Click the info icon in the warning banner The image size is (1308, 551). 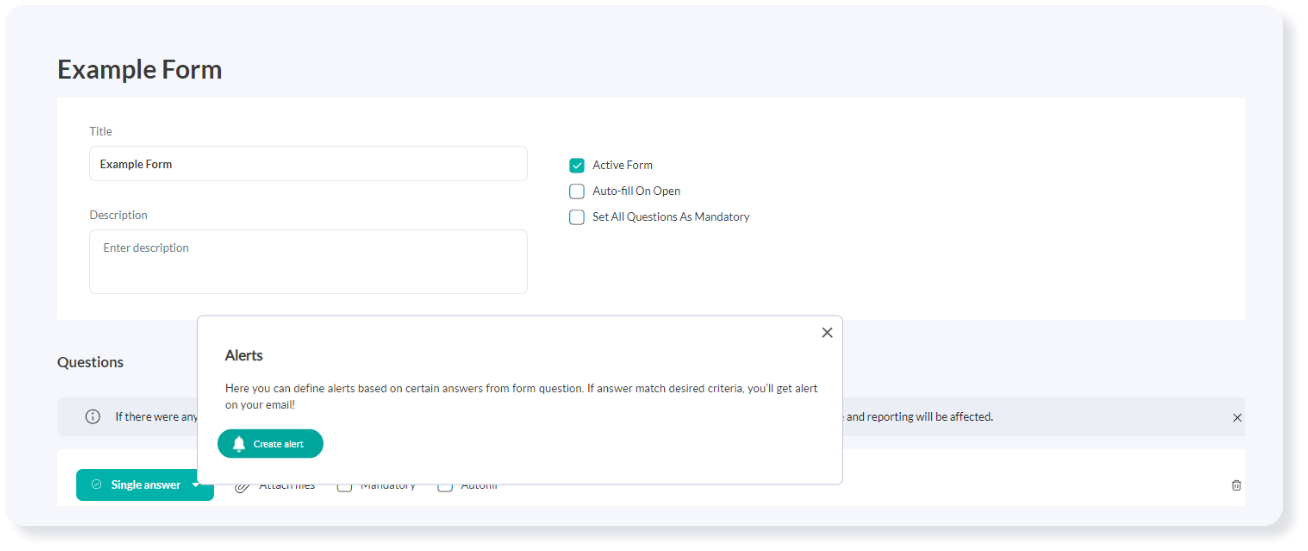pos(93,417)
